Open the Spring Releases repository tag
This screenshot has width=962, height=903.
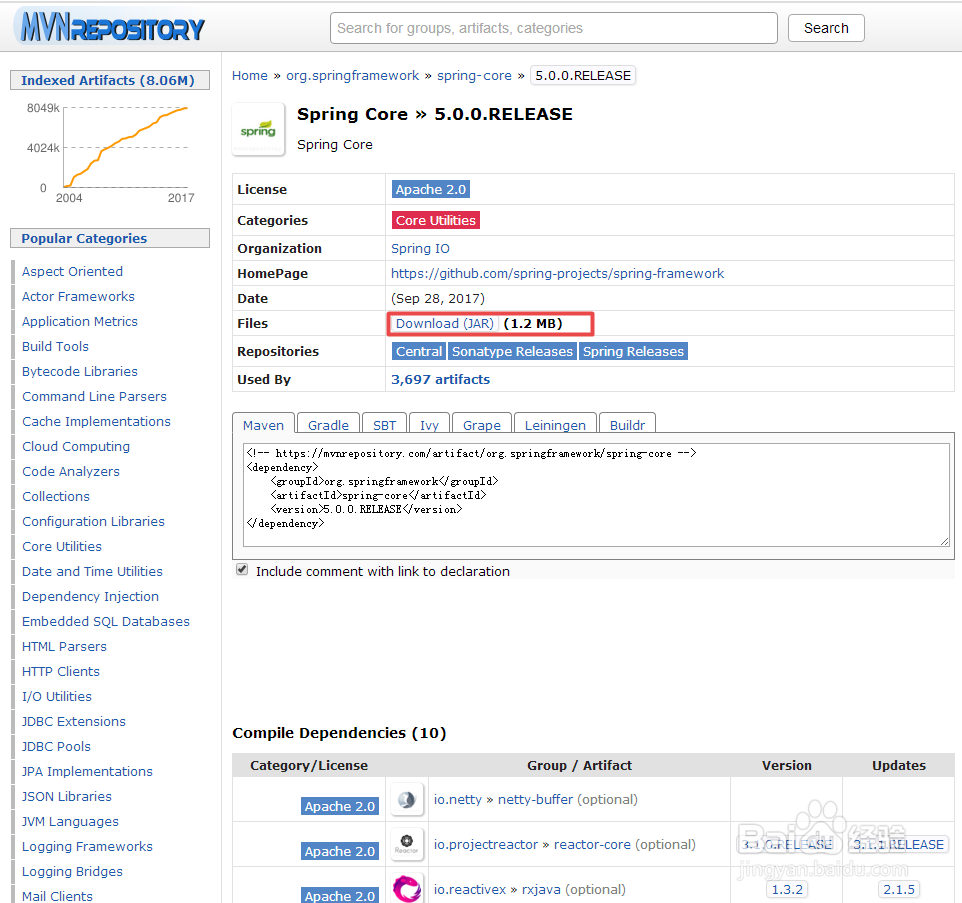(x=633, y=352)
